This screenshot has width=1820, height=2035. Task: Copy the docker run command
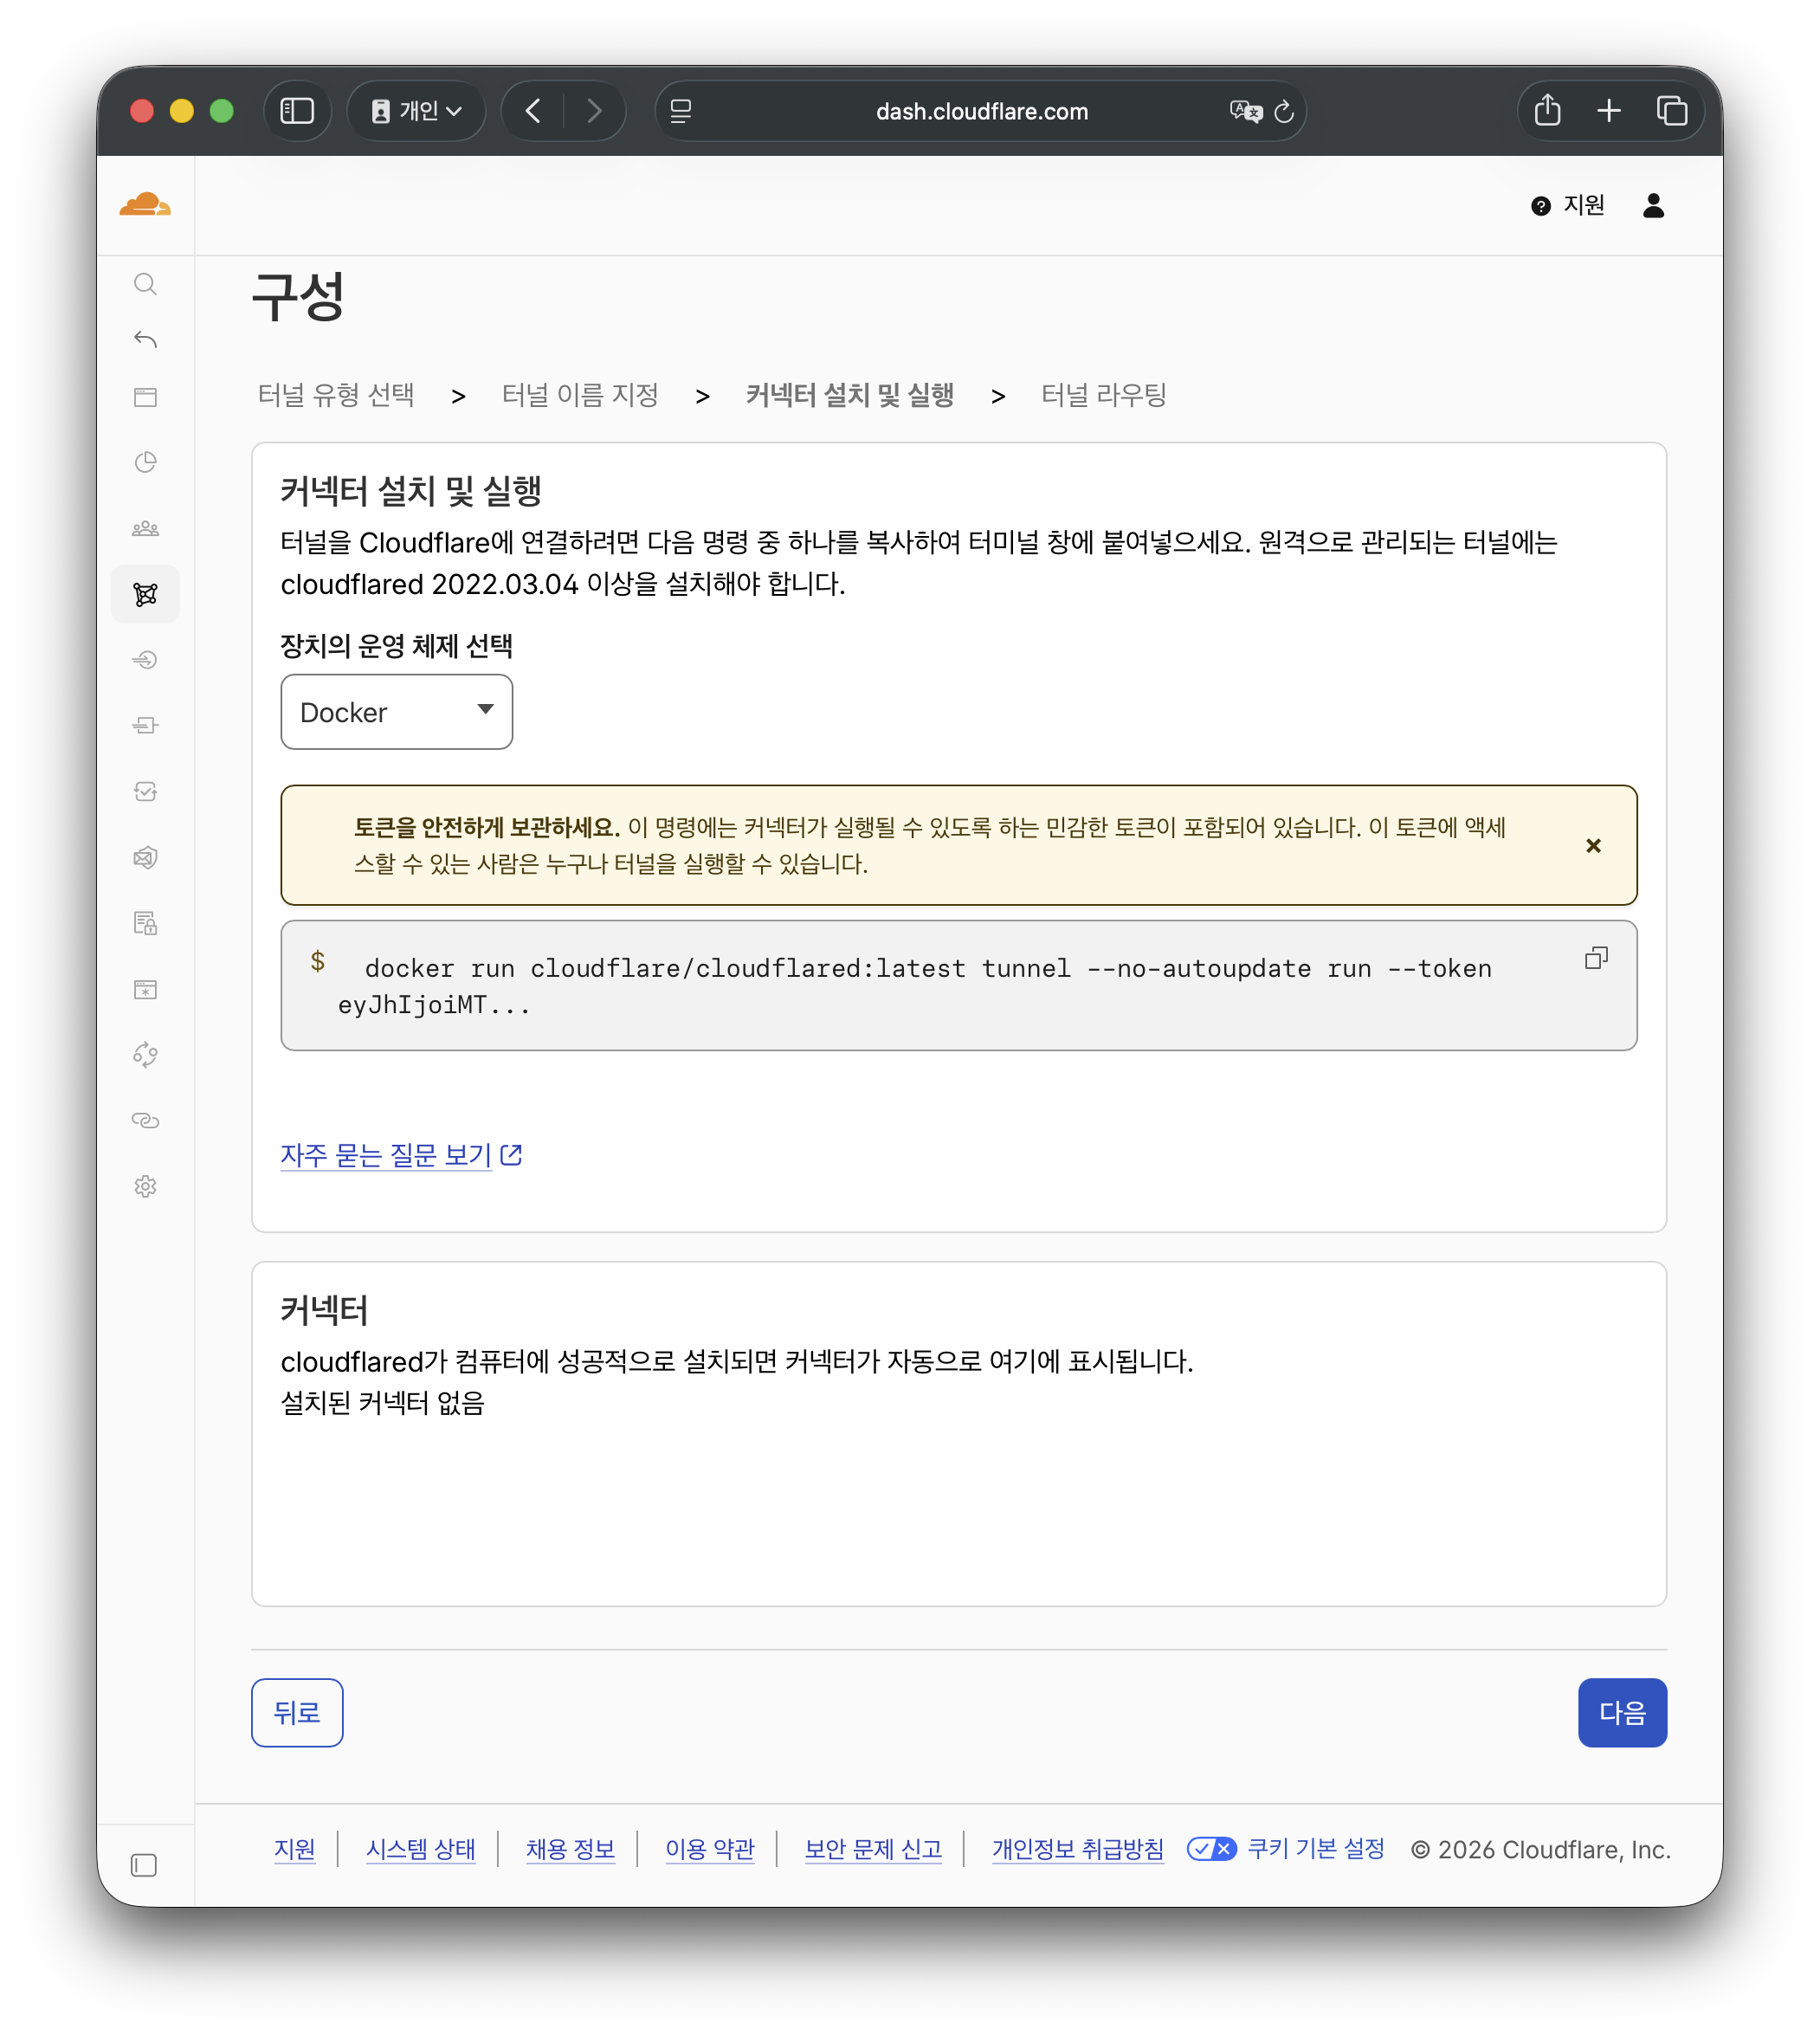(1596, 958)
